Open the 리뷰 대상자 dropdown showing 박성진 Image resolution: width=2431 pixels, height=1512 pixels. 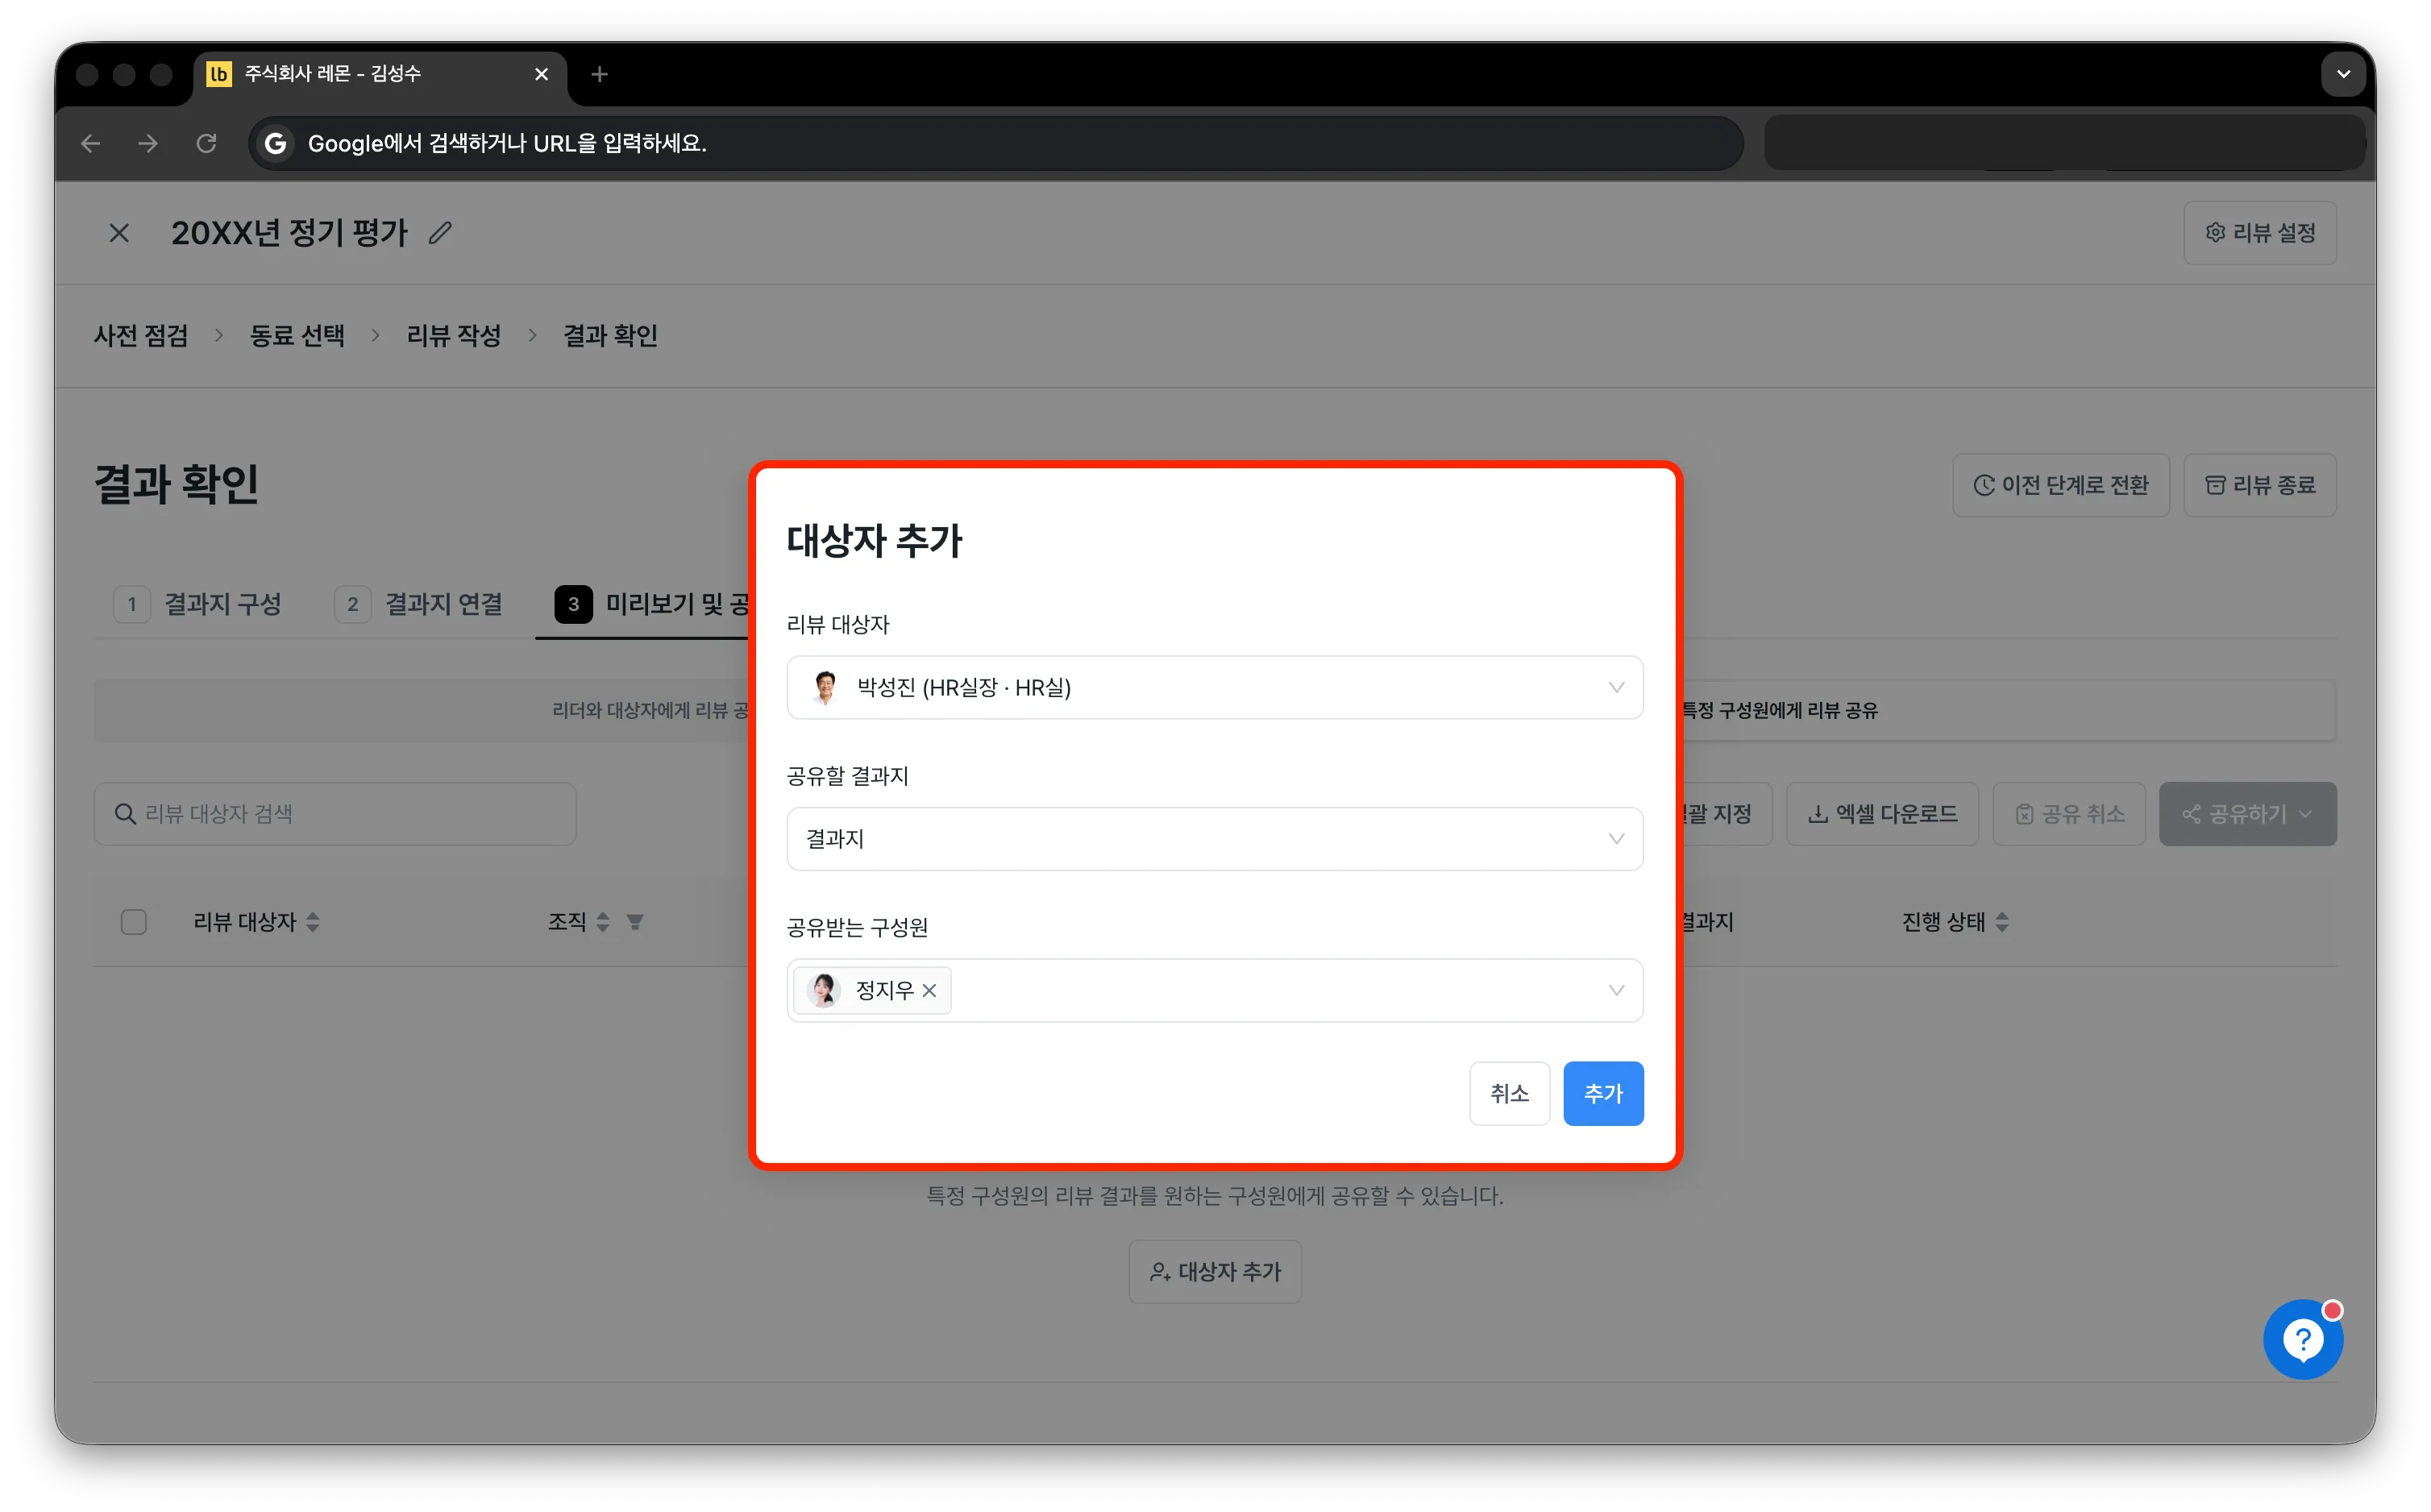[x=1214, y=687]
